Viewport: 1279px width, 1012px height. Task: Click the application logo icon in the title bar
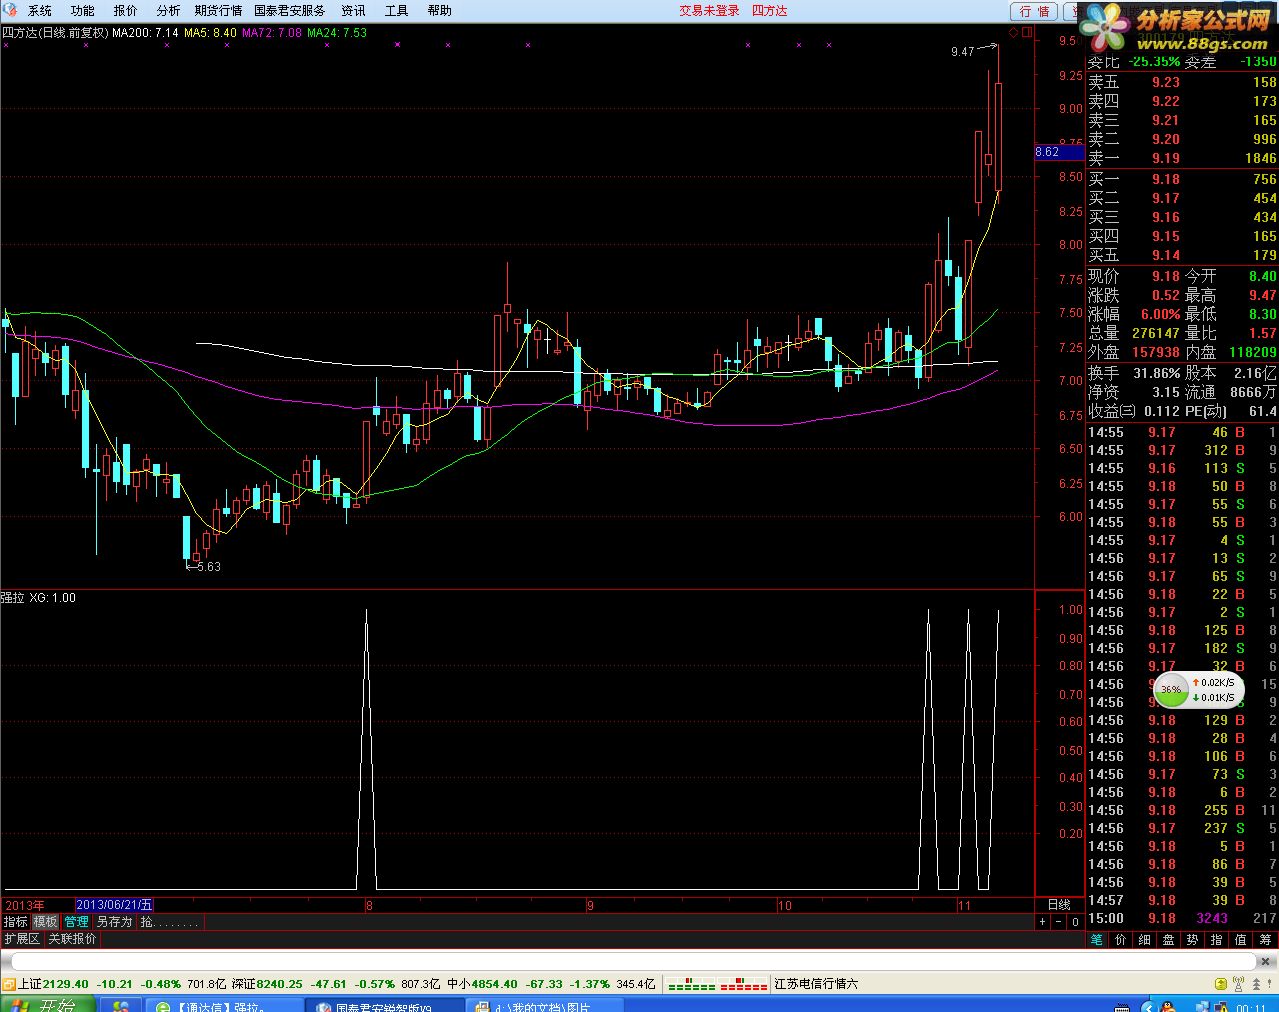point(10,11)
